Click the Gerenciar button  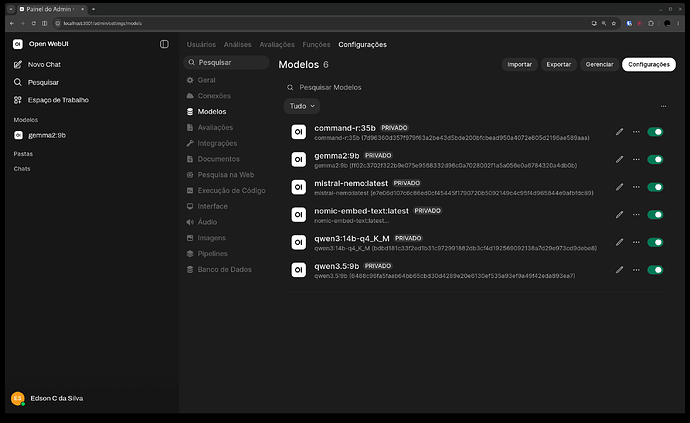point(599,64)
